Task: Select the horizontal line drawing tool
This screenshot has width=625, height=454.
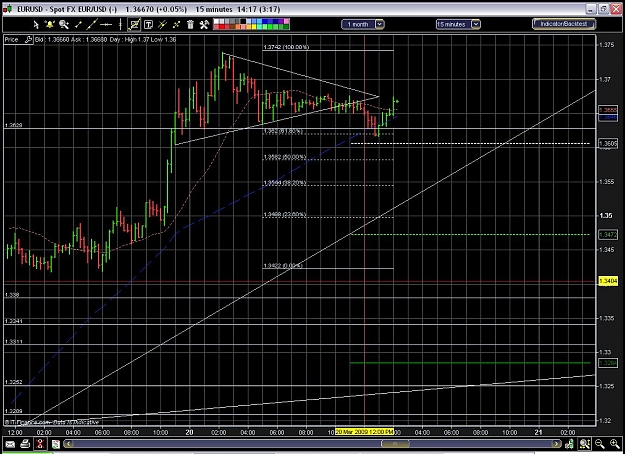Action: [106, 25]
